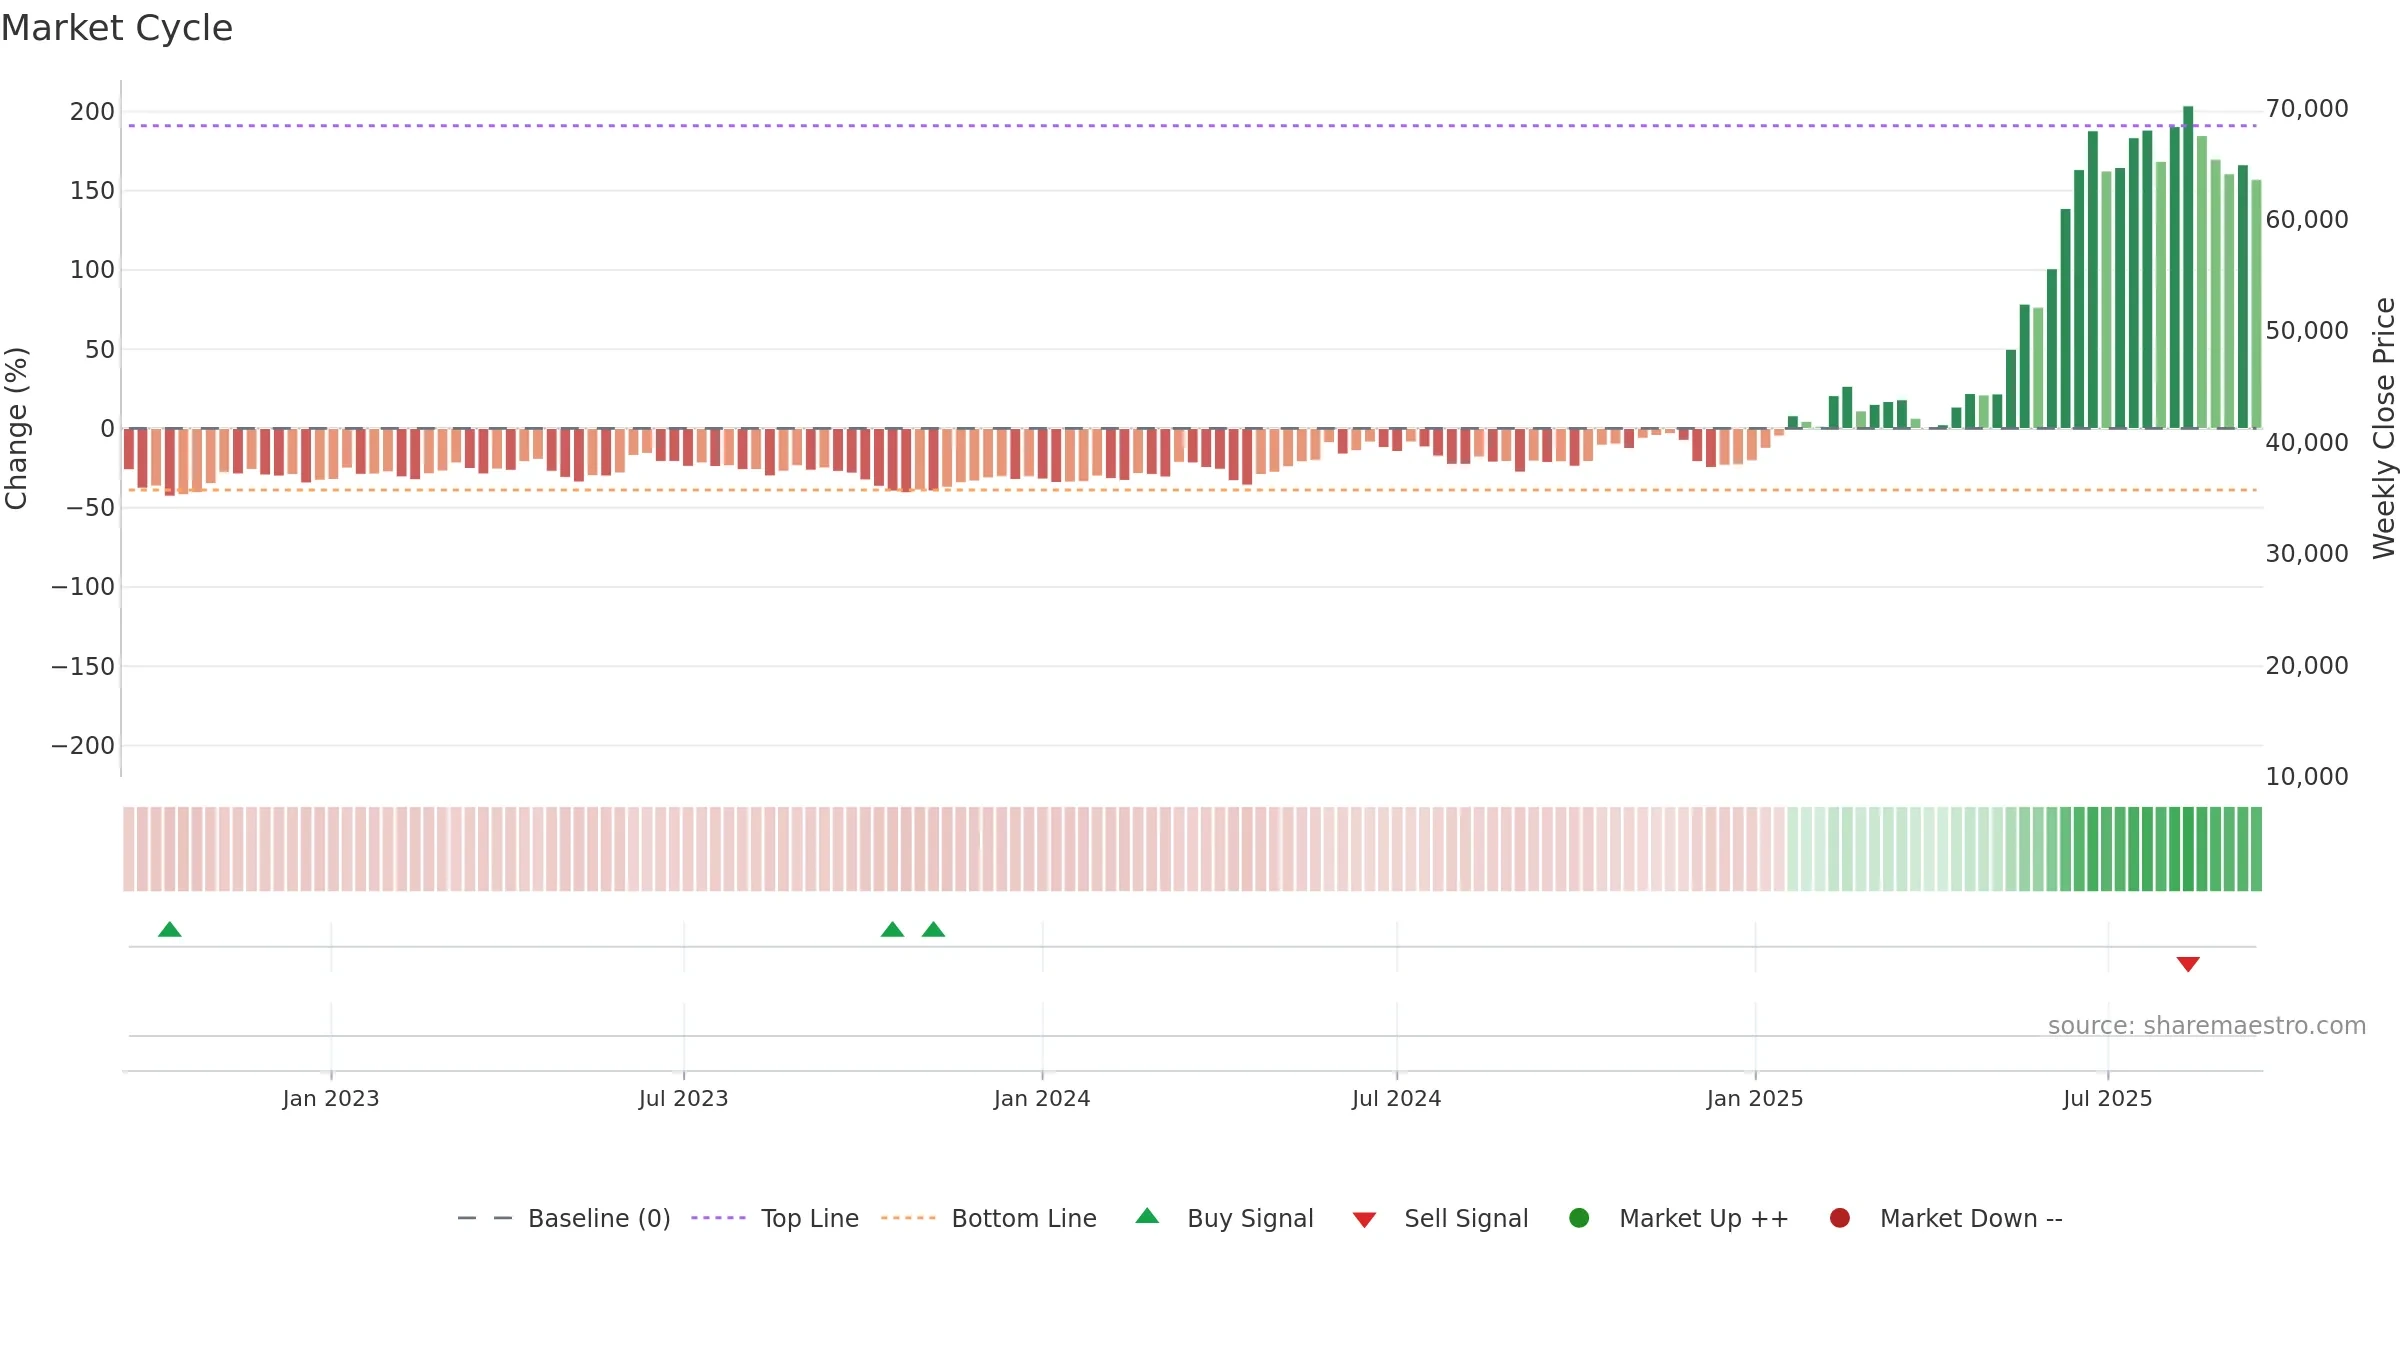Click the Jan 2023 axis label
The width and height of the screenshot is (2400, 1350).
(x=331, y=1099)
